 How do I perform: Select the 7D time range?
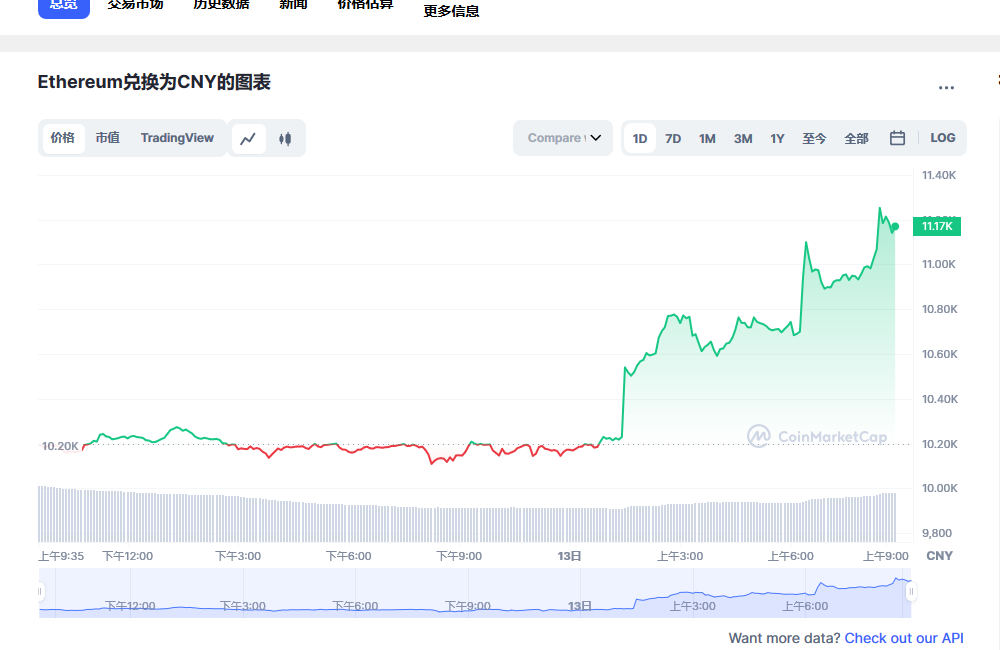click(x=673, y=139)
